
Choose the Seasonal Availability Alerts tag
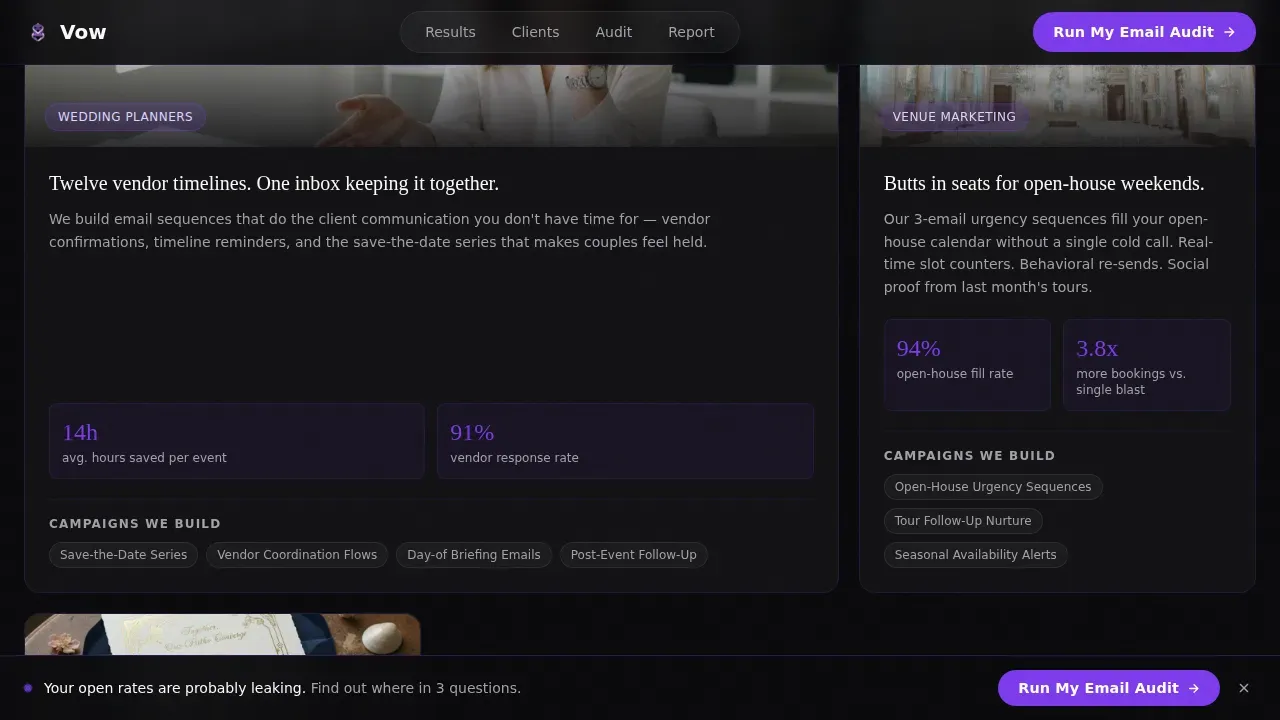pyautogui.click(x=975, y=555)
